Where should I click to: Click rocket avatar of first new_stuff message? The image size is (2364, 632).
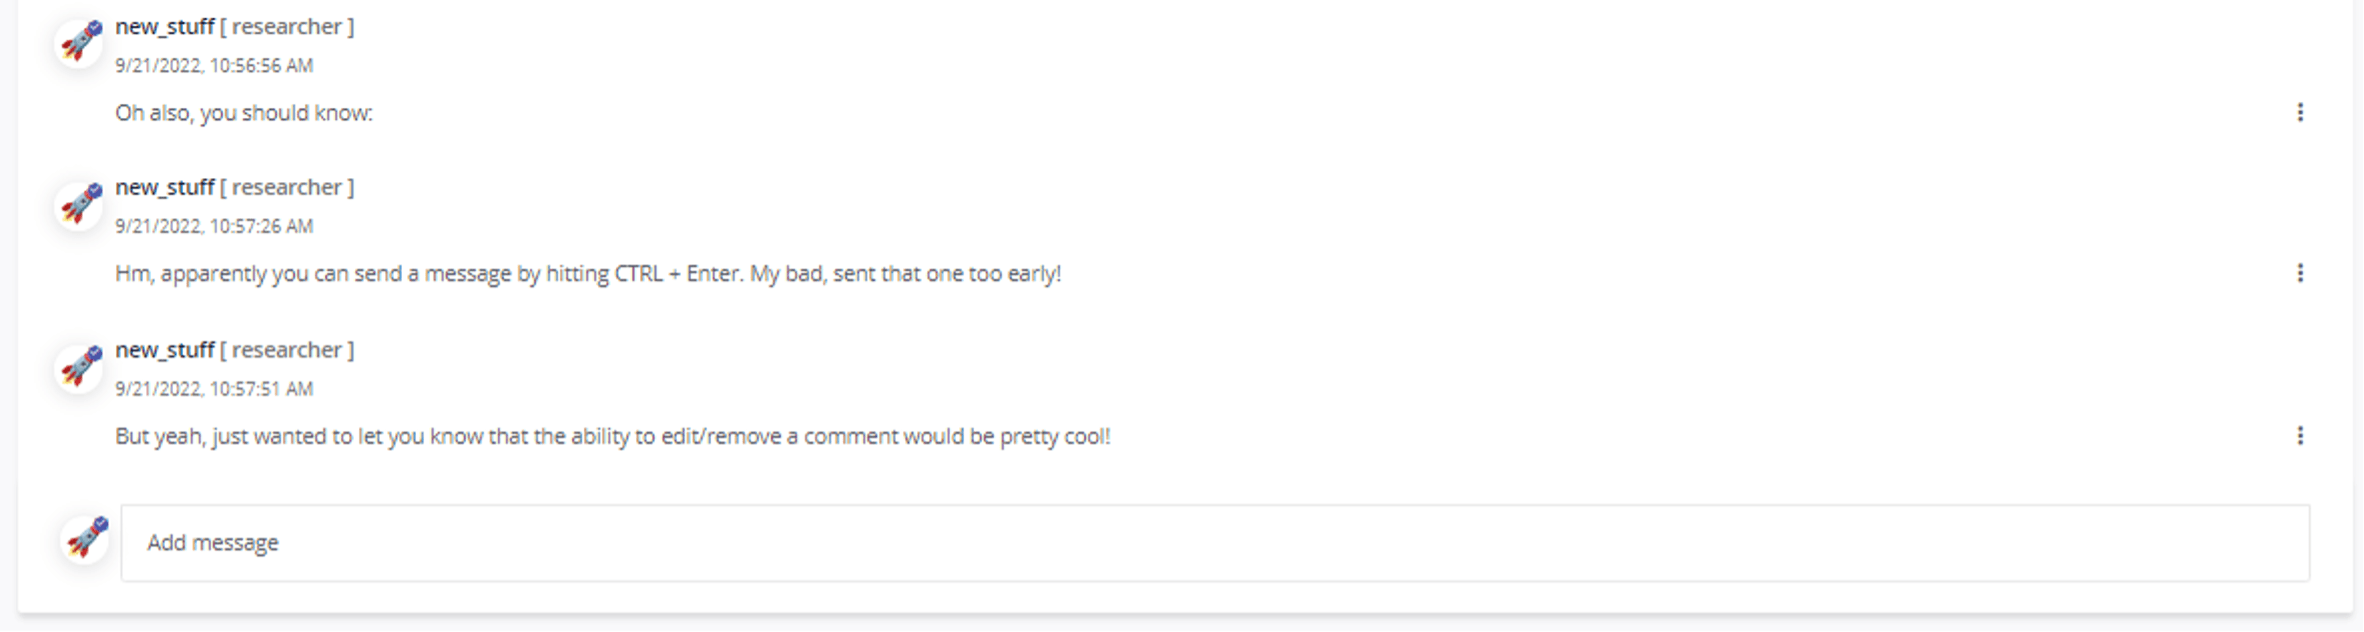[80, 43]
